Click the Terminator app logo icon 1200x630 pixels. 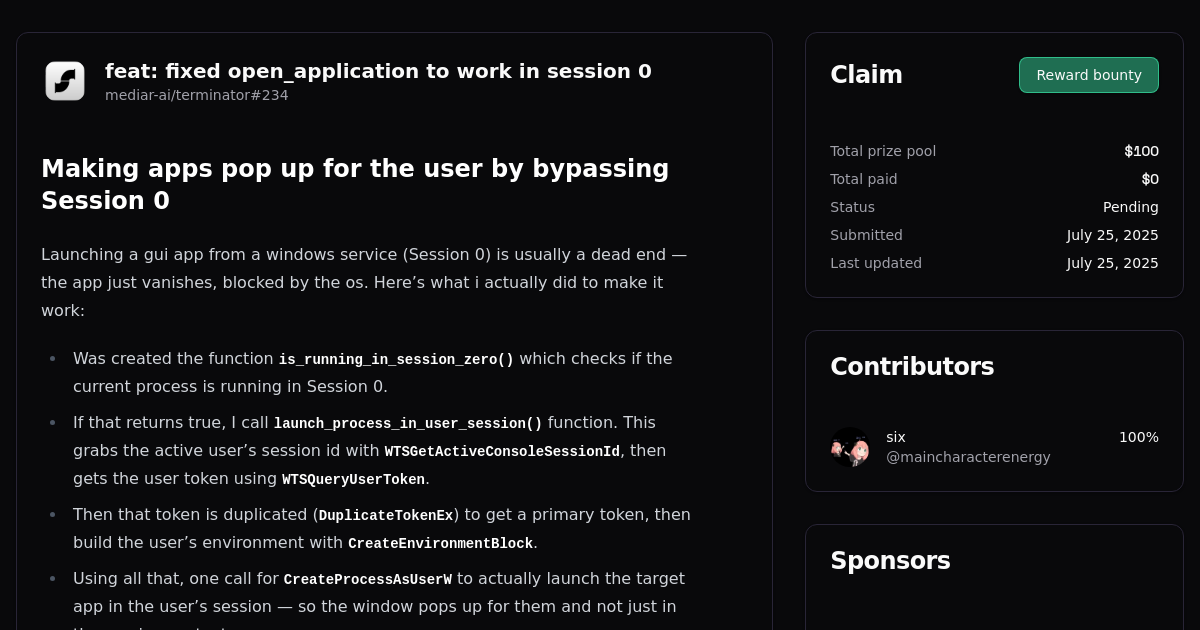(64, 80)
